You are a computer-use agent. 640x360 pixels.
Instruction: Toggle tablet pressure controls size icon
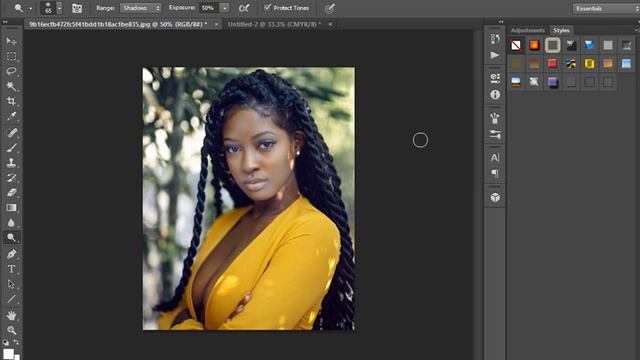click(x=330, y=8)
